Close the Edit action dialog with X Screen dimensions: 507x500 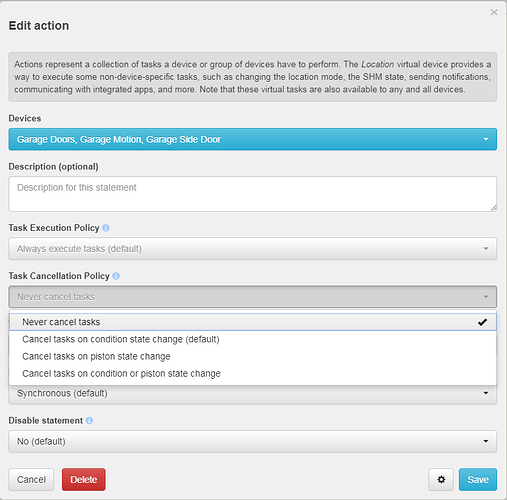coord(494,12)
